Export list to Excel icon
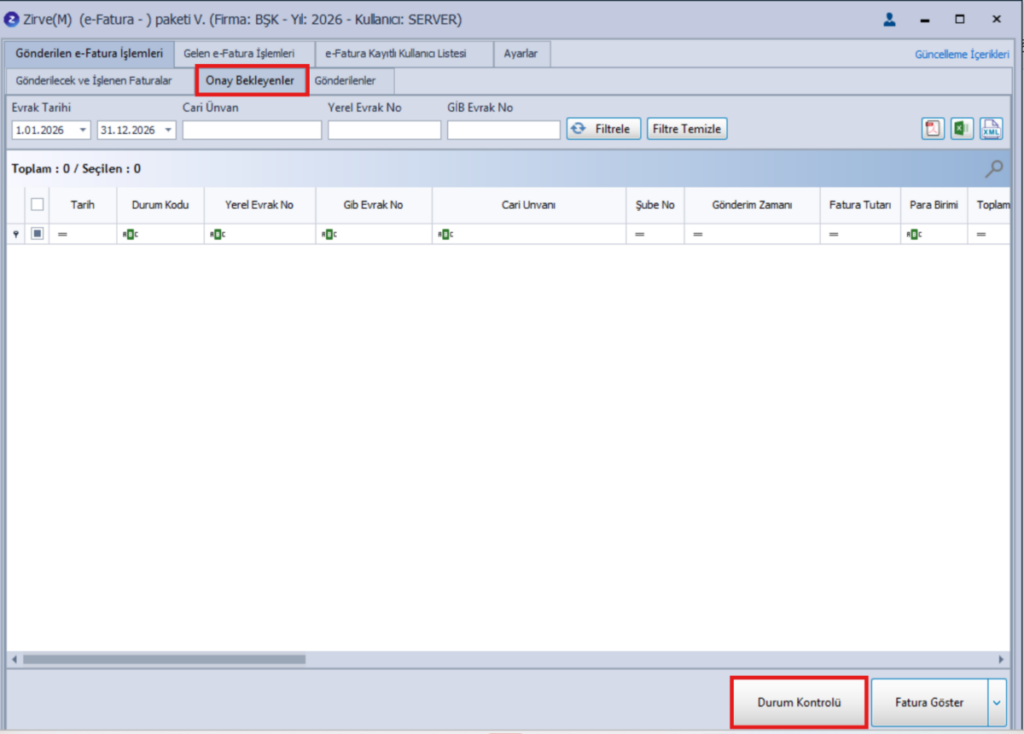The height and width of the screenshot is (734, 1024). pyautogui.click(x=962, y=129)
